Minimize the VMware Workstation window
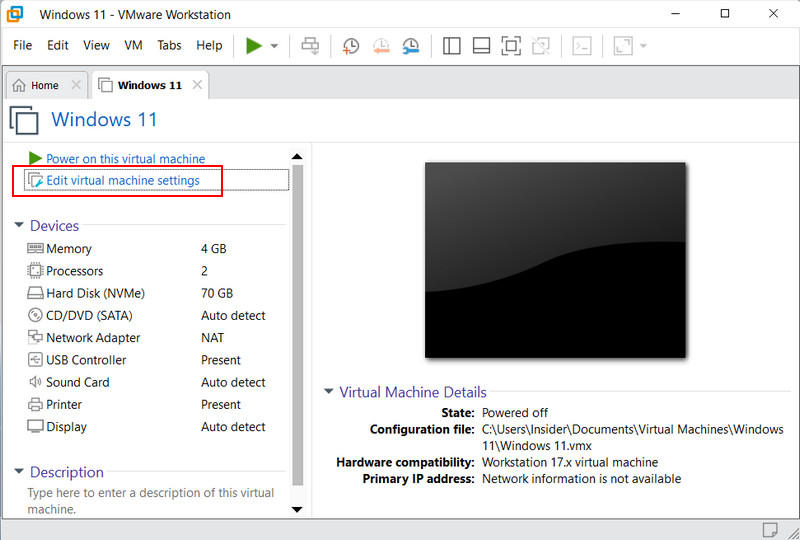Viewport: 800px width, 540px height. click(x=676, y=14)
